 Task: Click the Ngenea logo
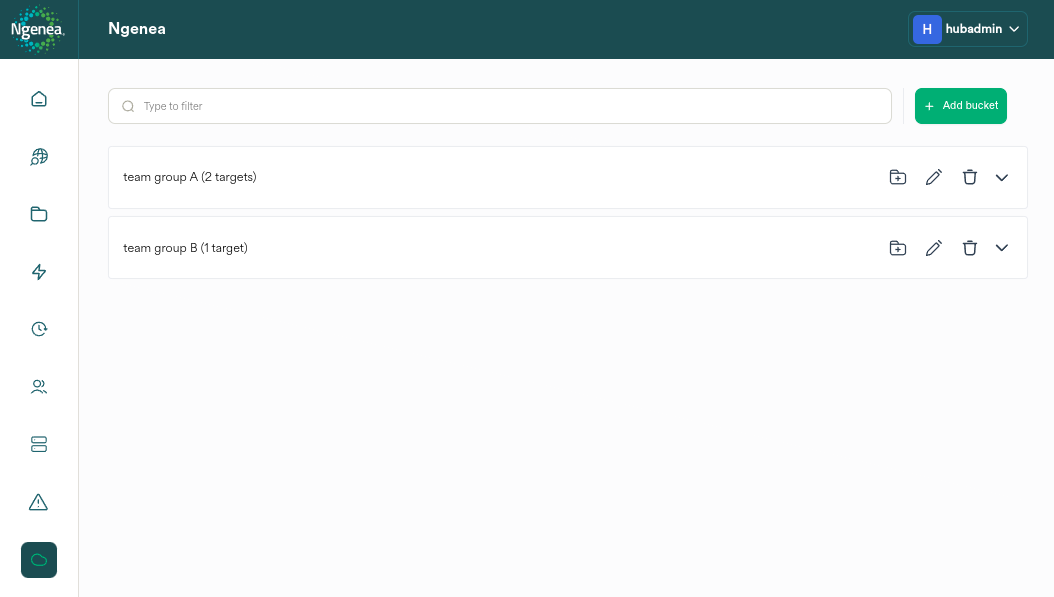(37, 29)
